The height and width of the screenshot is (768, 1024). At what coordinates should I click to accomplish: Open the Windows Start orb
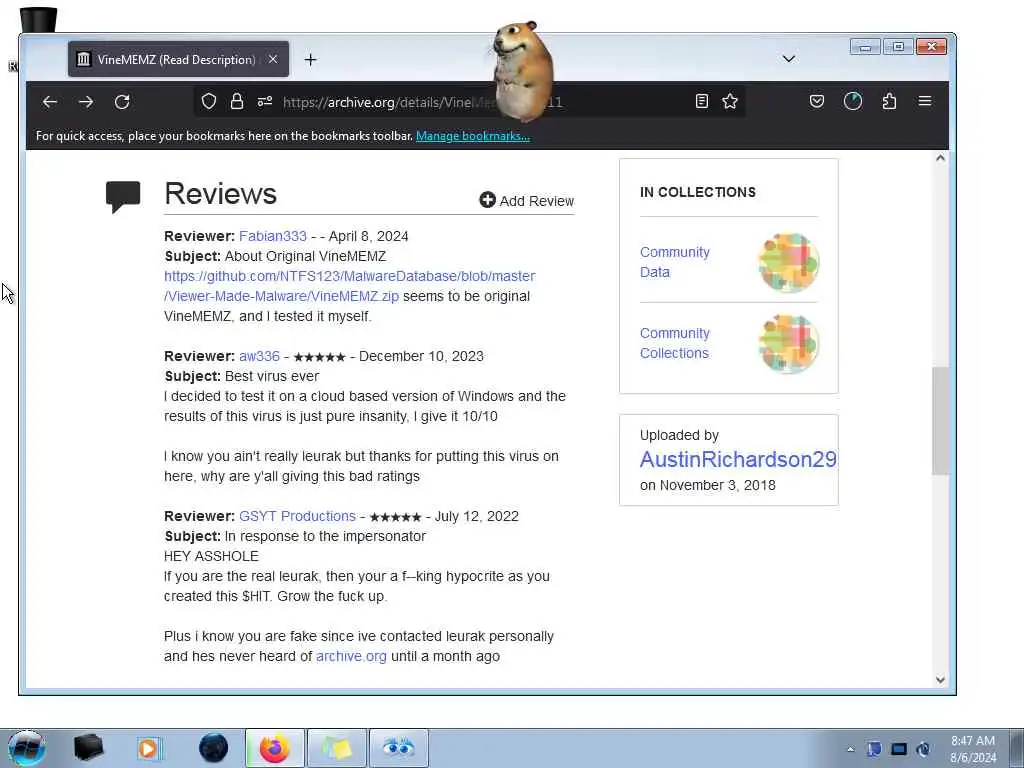pos(27,748)
